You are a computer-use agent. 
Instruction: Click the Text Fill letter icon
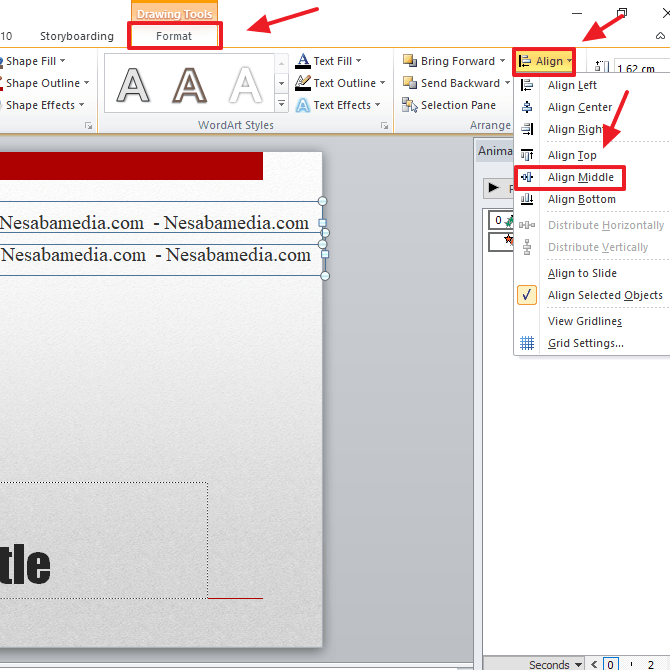point(303,61)
